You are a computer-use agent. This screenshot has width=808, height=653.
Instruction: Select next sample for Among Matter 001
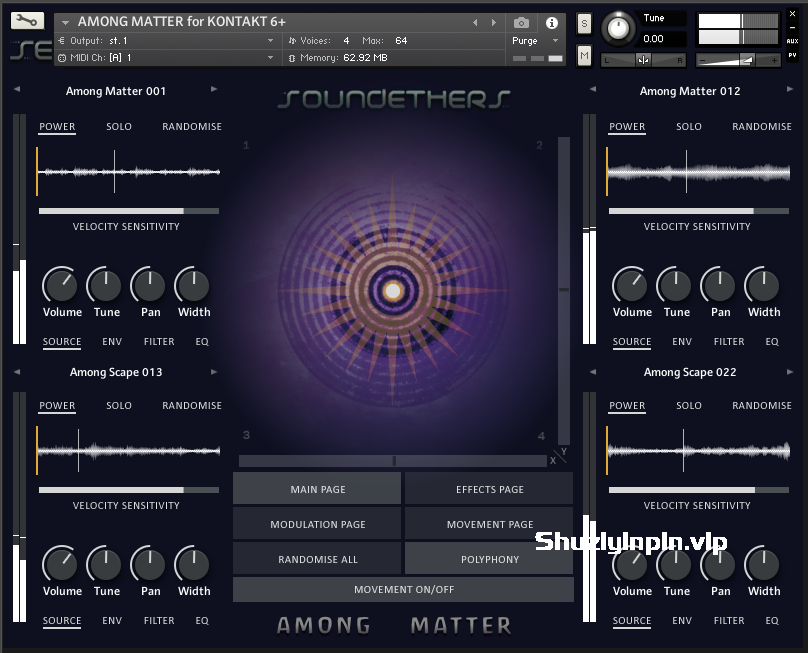(x=214, y=89)
